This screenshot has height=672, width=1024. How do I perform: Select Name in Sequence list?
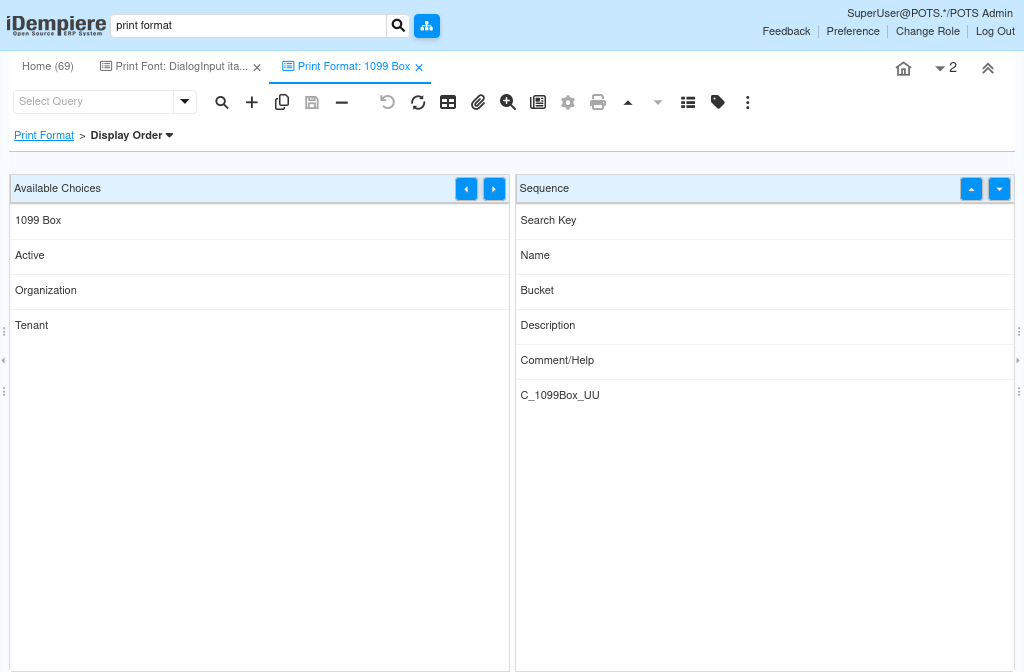point(765,256)
